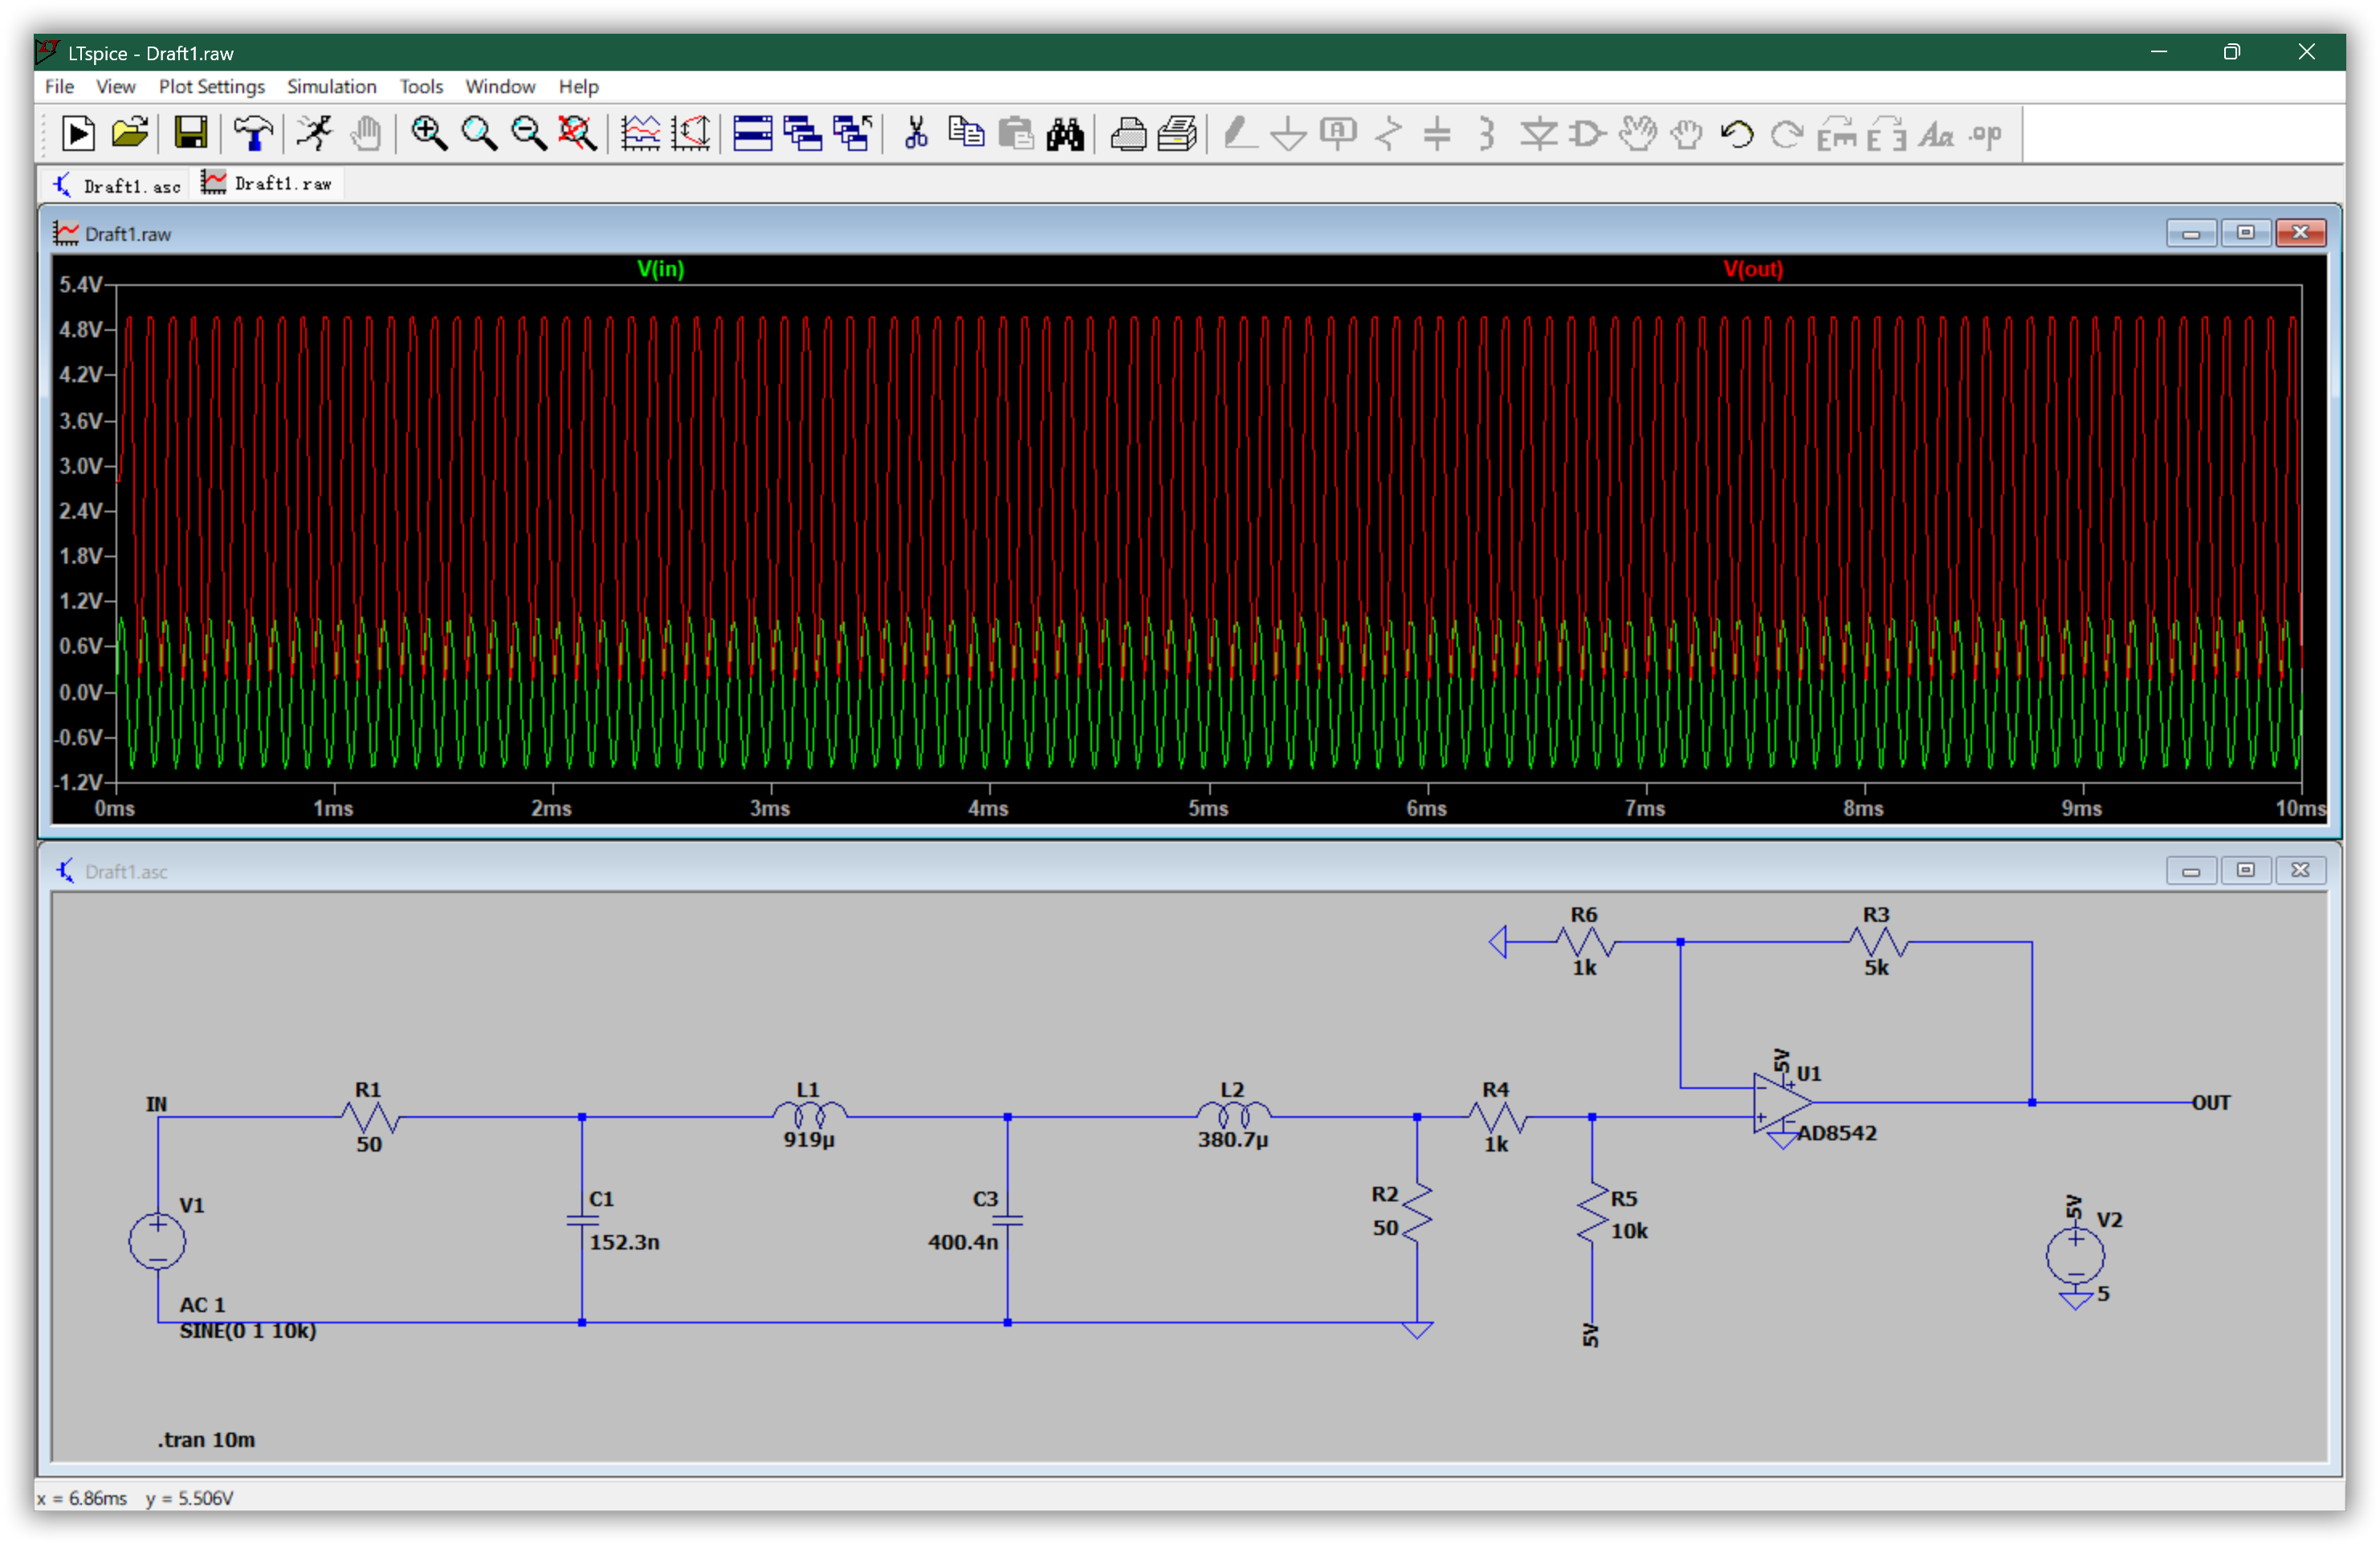Minimize the Draft1.asc schematic window

pos(2191,870)
